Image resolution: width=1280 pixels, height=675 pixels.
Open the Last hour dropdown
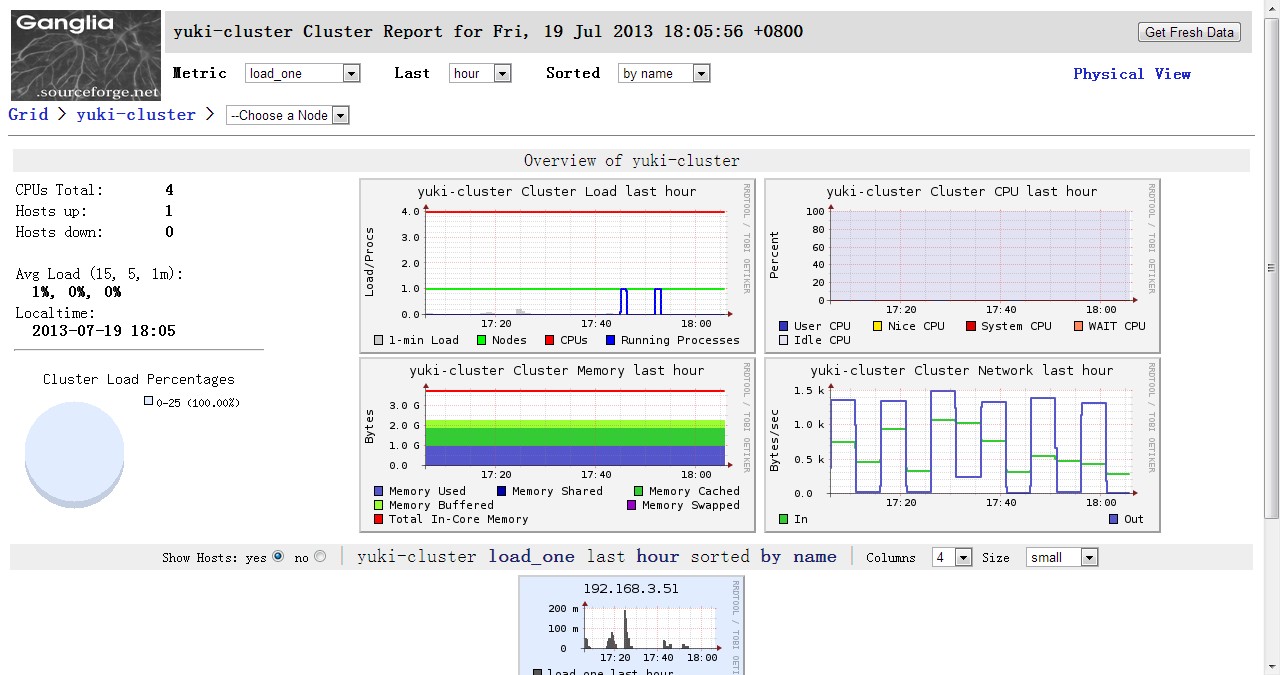tap(480, 73)
